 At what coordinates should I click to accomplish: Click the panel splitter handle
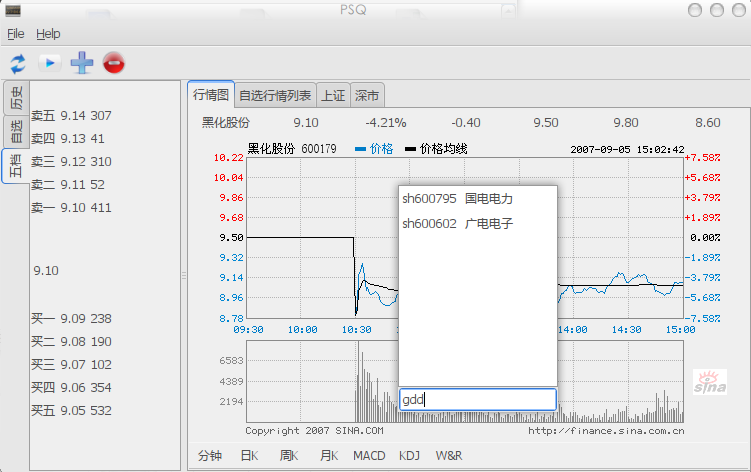[x=184, y=276]
